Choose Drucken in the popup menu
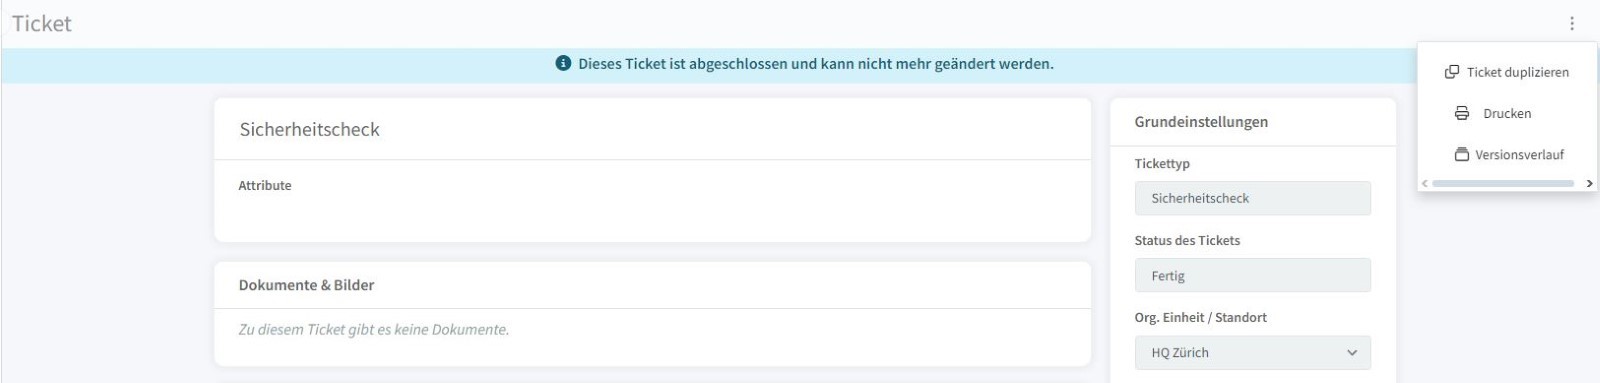This screenshot has width=1600, height=383. click(x=1507, y=113)
